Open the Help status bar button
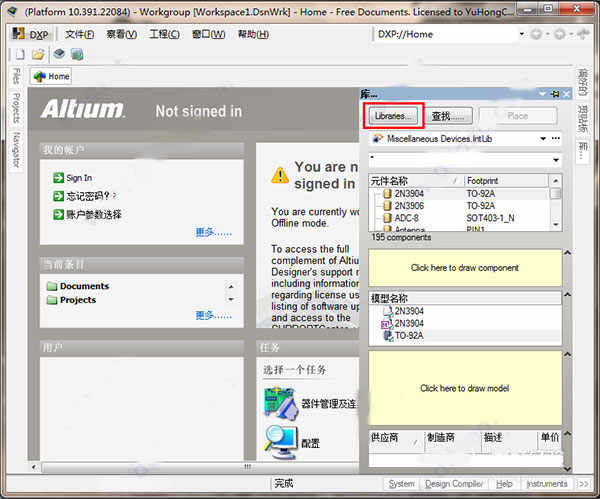This screenshot has height=499, width=600. pyautogui.click(x=504, y=484)
